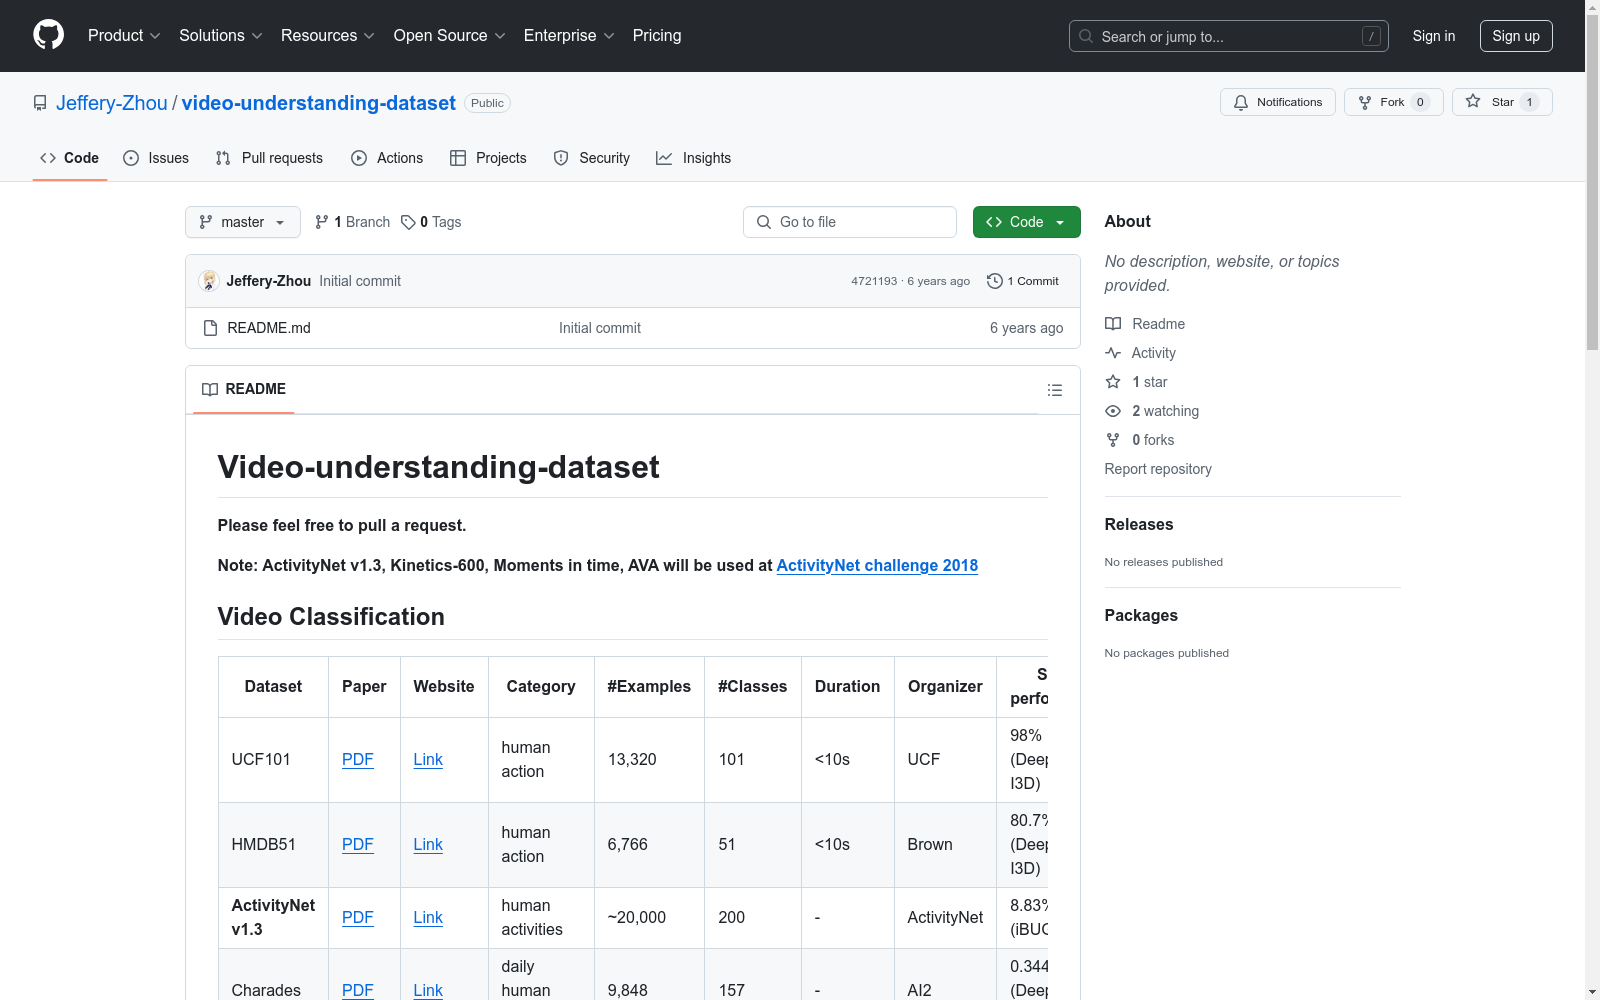Open the Charades website Link
Screen dimensions: 1600x1000
[428, 990]
